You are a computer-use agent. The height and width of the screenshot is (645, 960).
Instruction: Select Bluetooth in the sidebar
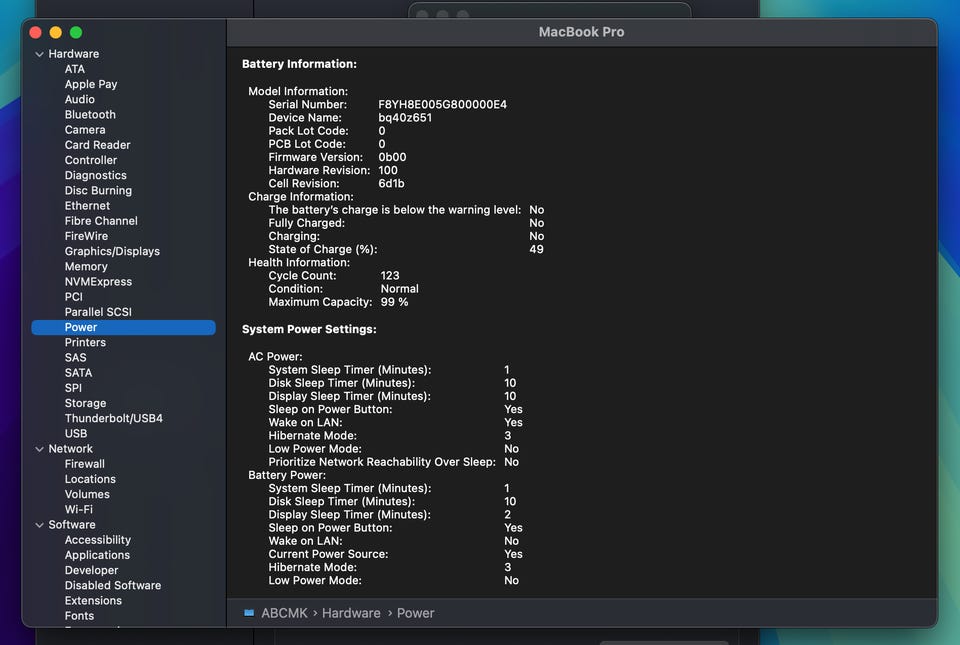pyautogui.click(x=90, y=115)
